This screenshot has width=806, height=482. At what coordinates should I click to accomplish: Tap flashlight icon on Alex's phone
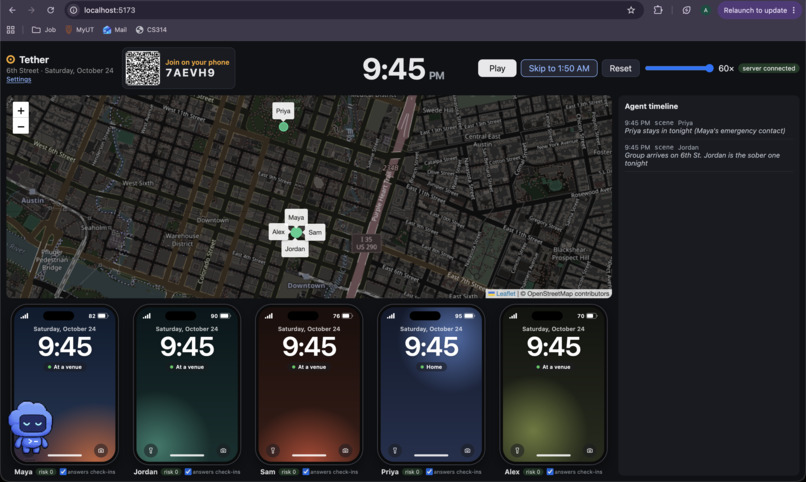tap(517, 450)
